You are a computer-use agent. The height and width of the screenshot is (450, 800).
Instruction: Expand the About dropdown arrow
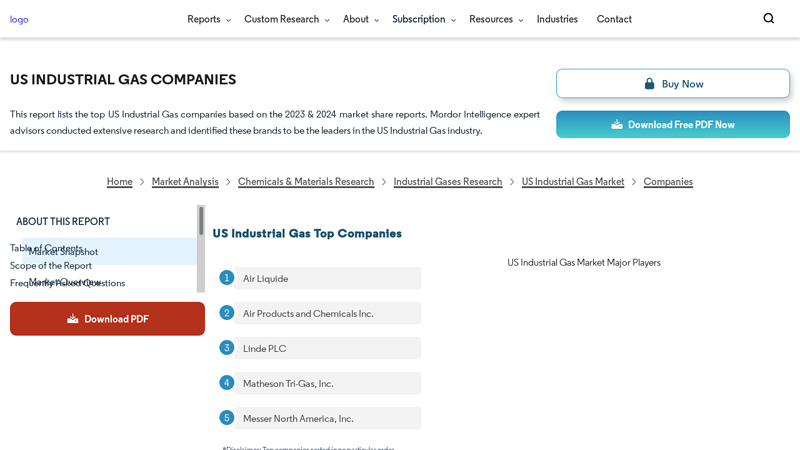(x=377, y=20)
